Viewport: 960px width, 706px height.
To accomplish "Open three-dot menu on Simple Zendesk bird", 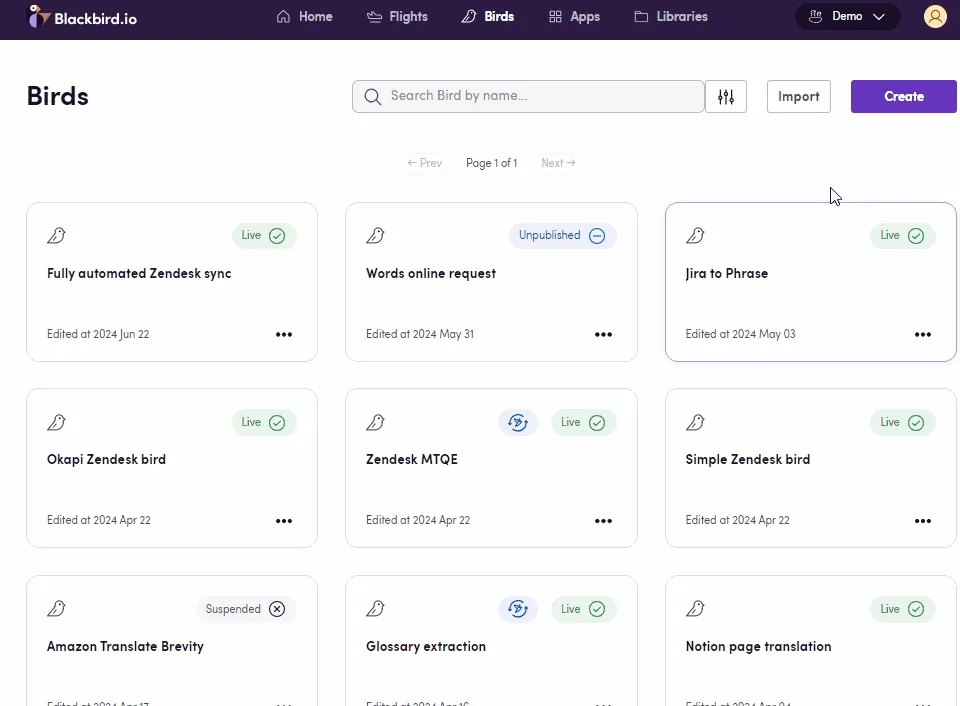I will (922, 521).
